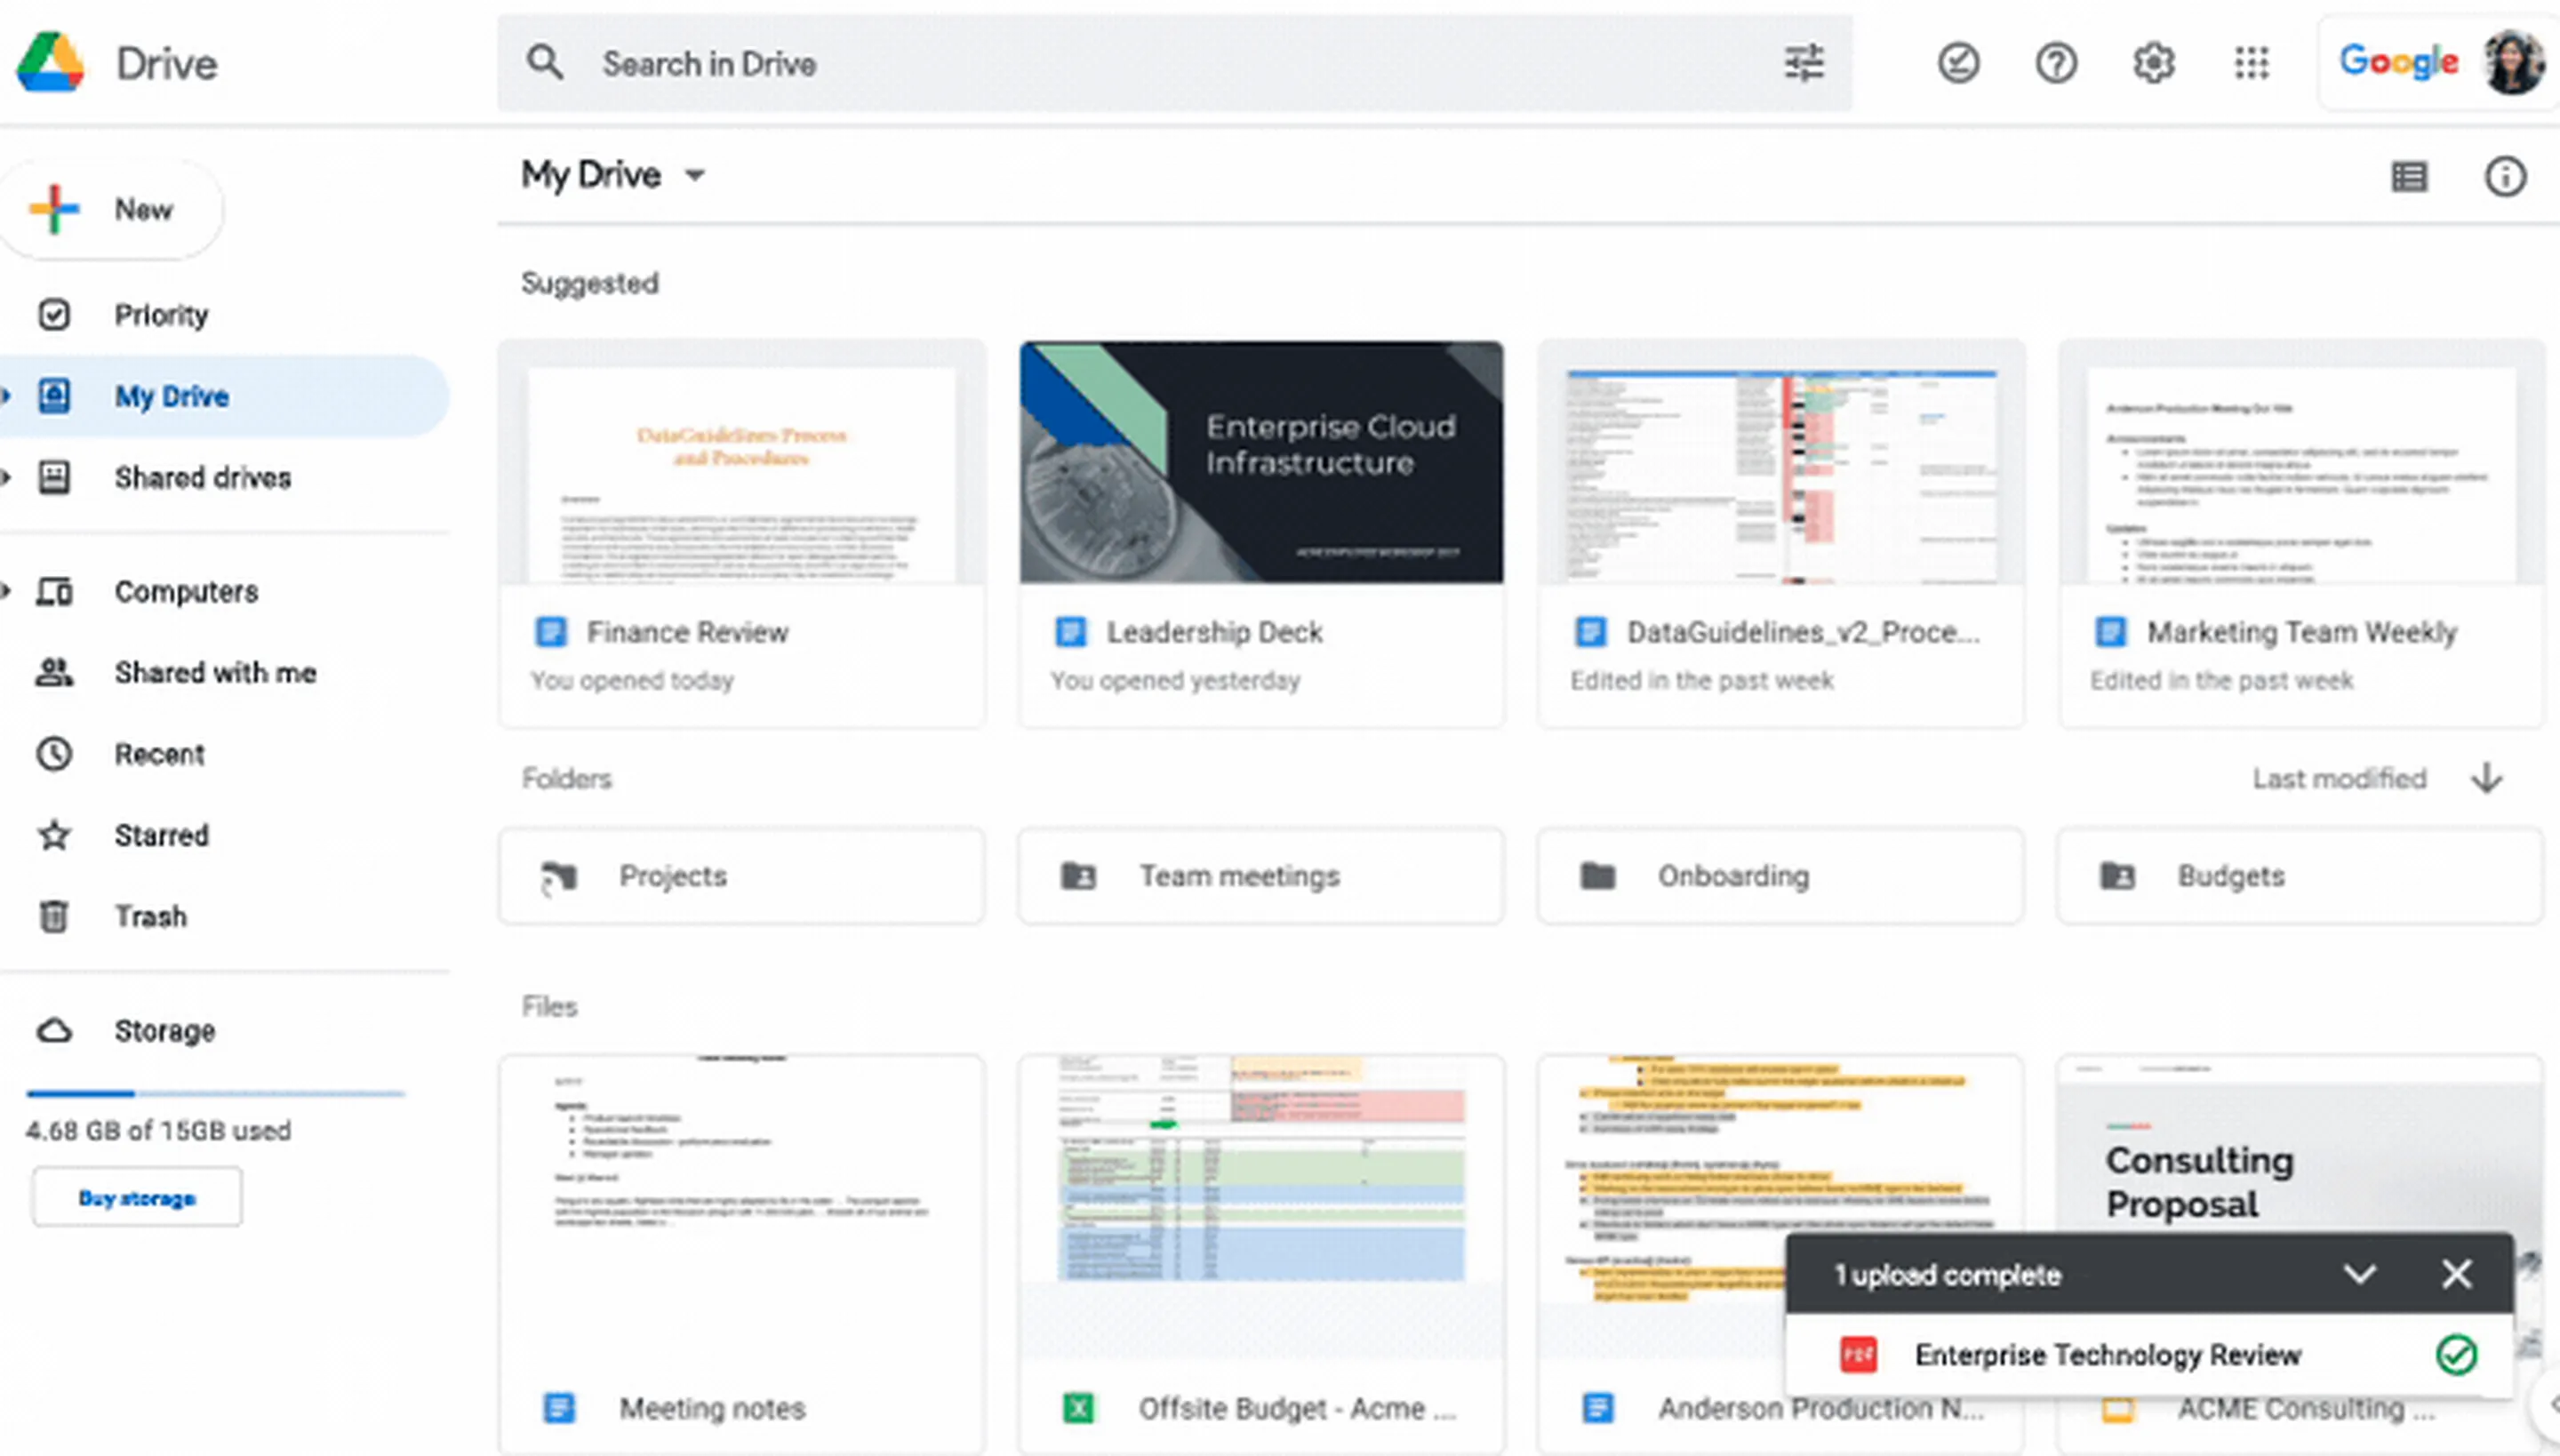Reverse sort direction arrow
The width and height of the screenshot is (2560, 1456).
click(2487, 778)
